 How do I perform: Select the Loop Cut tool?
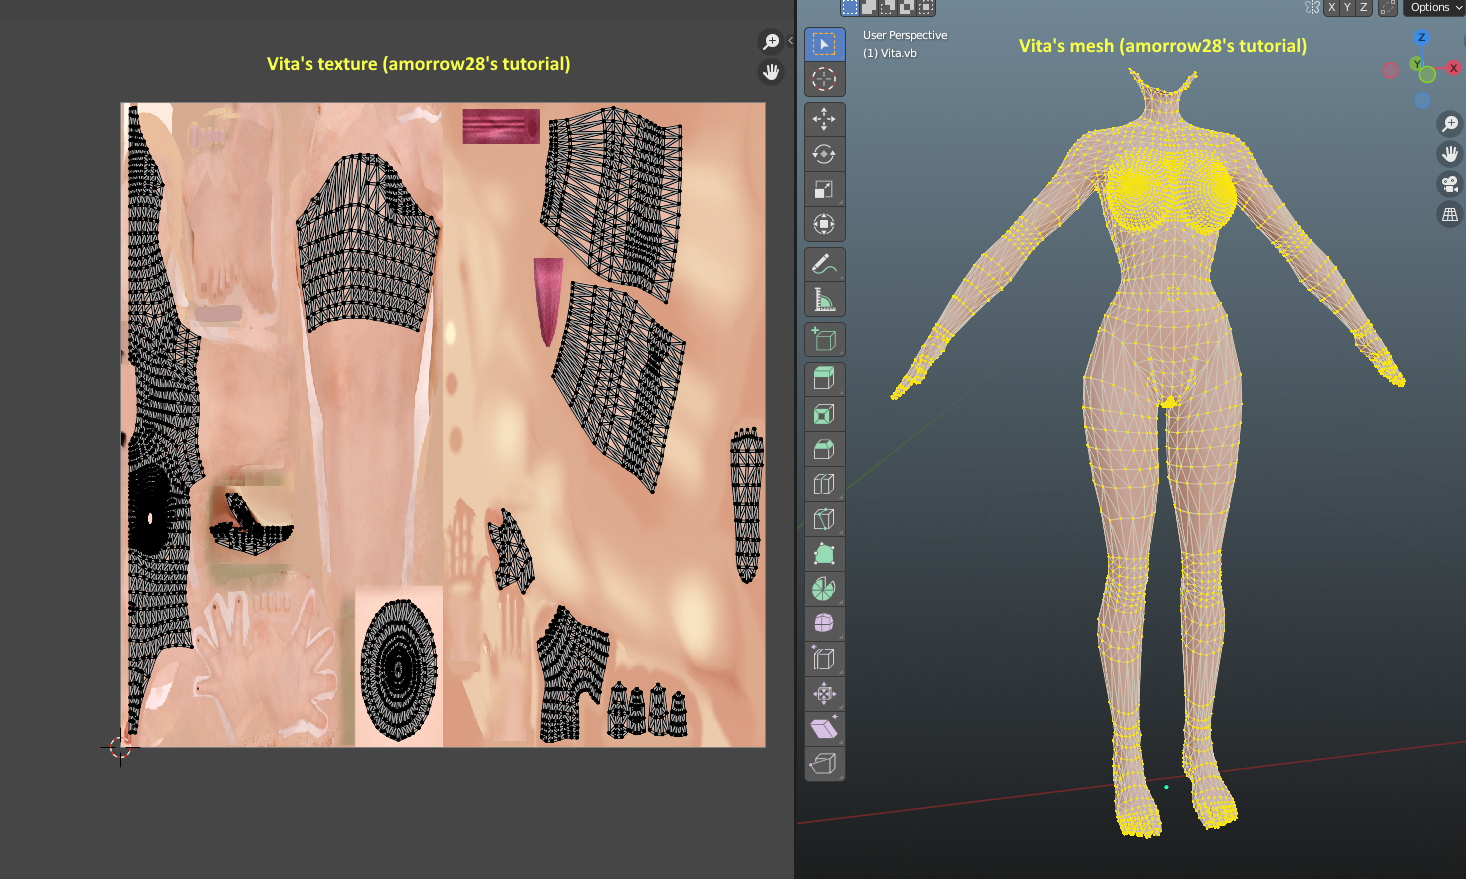[824, 484]
